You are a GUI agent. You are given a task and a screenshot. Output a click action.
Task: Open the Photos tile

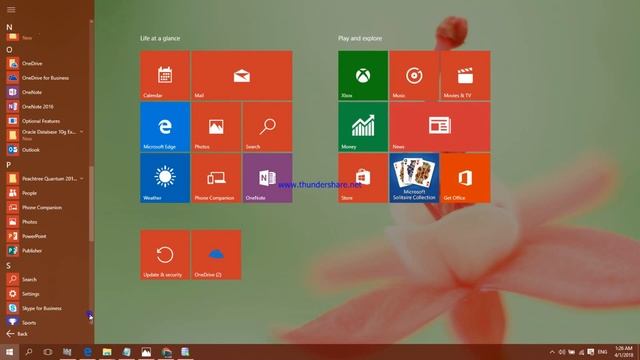[x=216, y=127]
